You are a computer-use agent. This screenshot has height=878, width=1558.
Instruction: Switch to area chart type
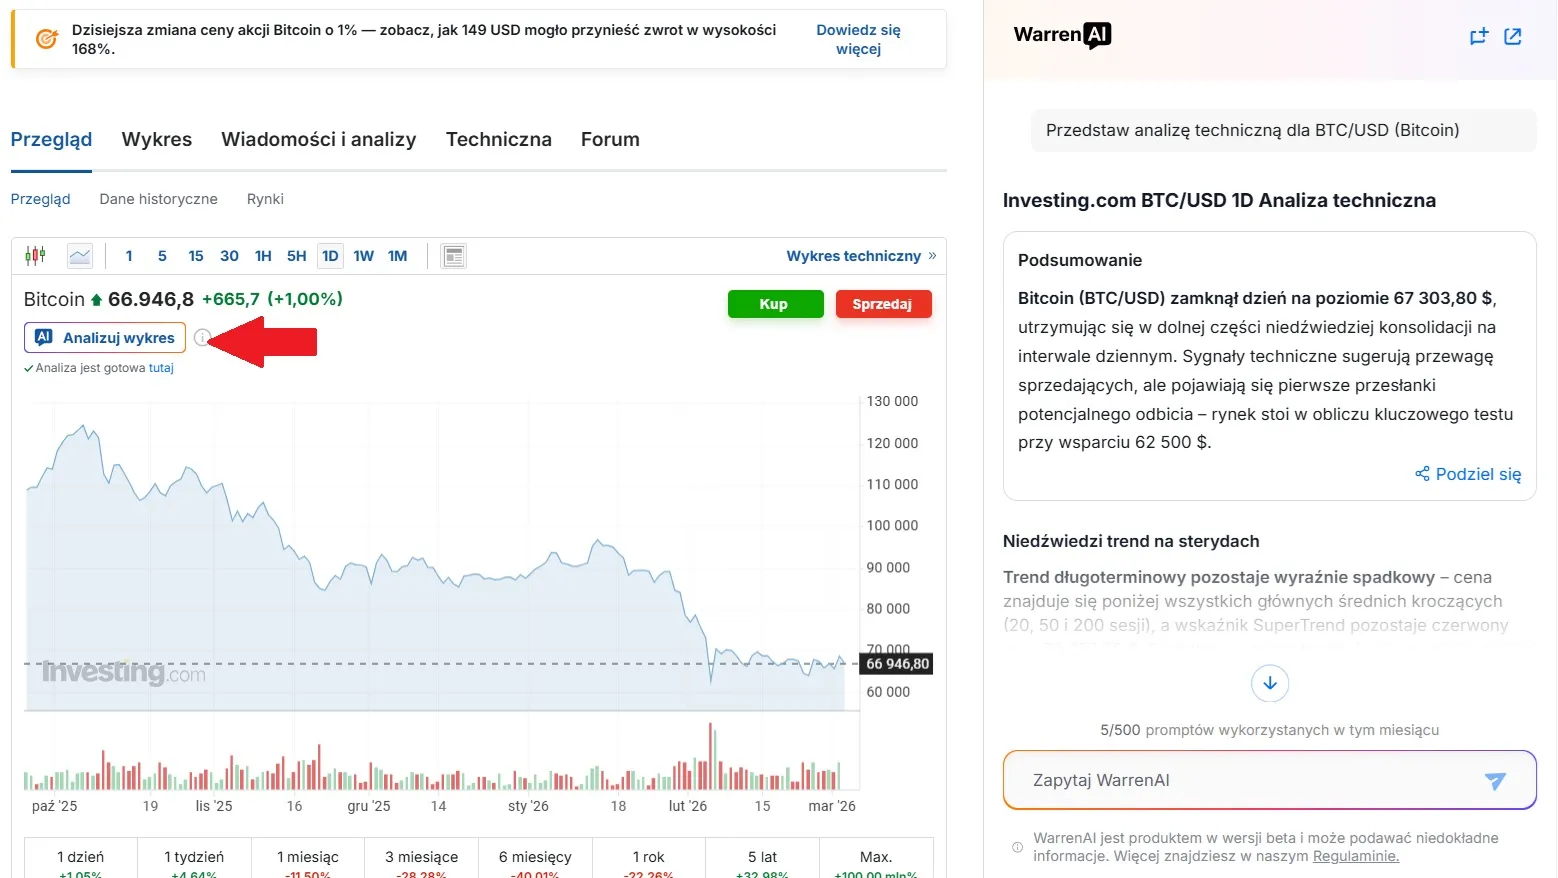80,256
